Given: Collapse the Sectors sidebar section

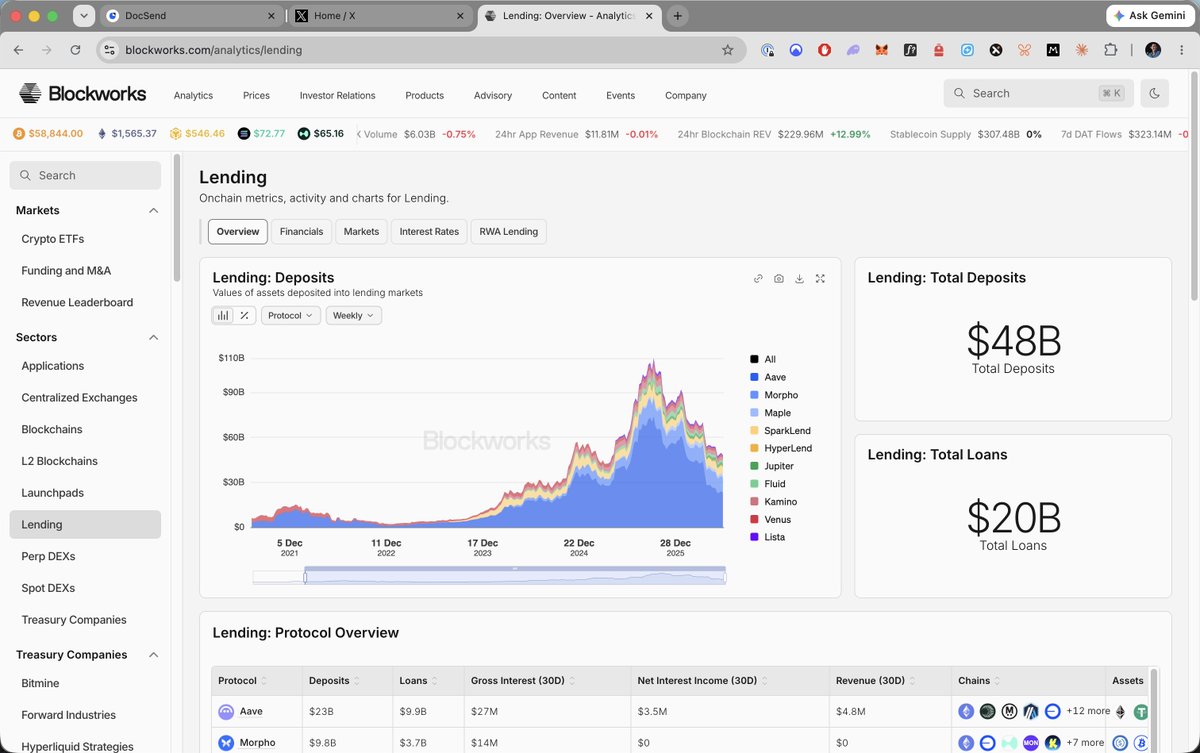Looking at the screenshot, I should (x=153, y=337).
